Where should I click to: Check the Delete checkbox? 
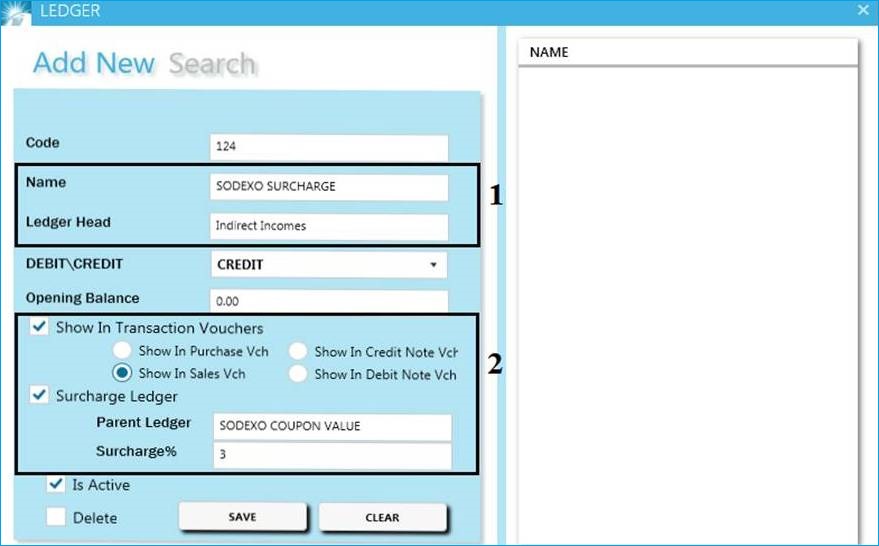[55, 517]
